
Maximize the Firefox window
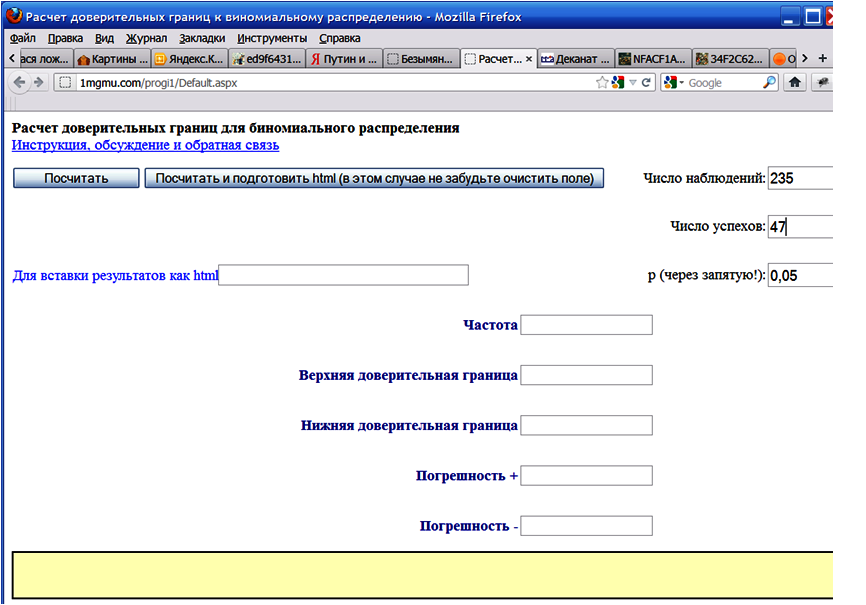(x=812, y=16)
